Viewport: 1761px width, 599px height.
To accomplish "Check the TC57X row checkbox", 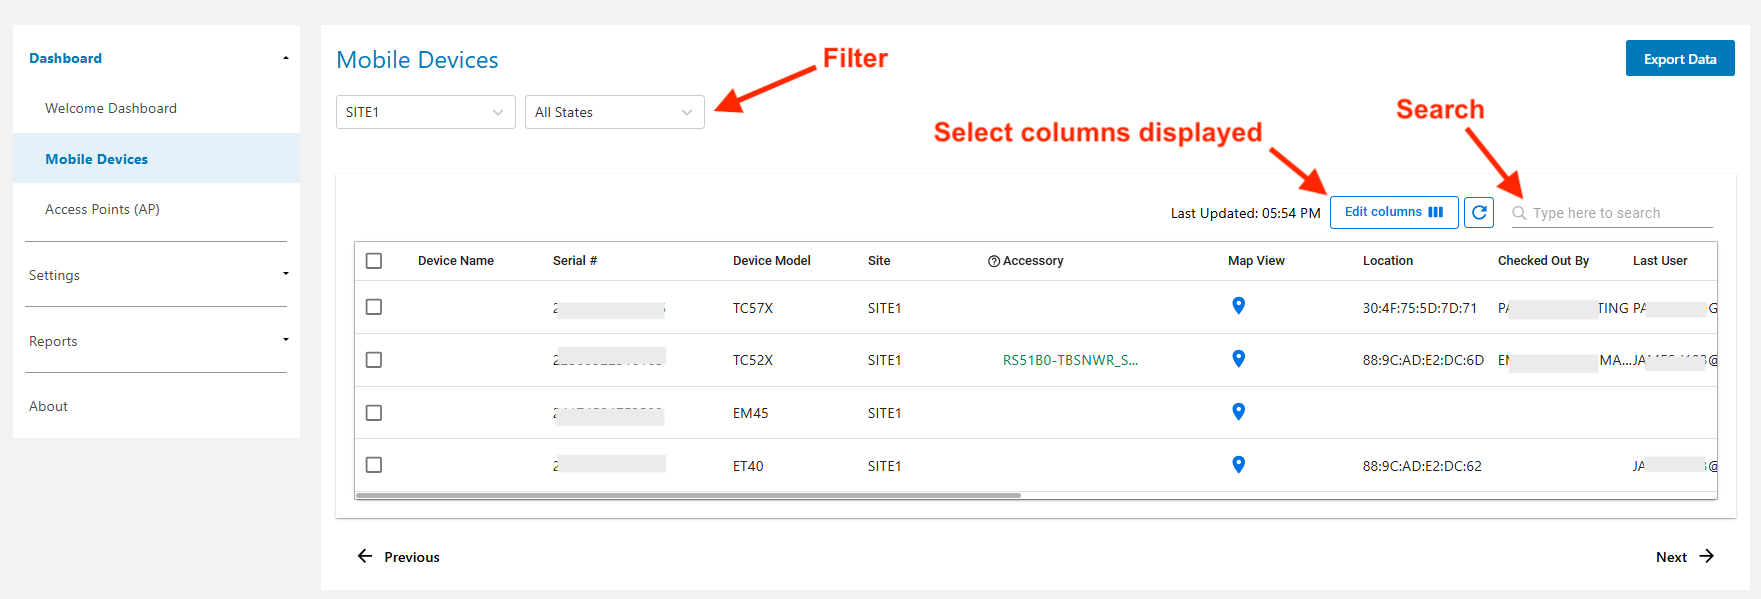I will click(374, 307).
